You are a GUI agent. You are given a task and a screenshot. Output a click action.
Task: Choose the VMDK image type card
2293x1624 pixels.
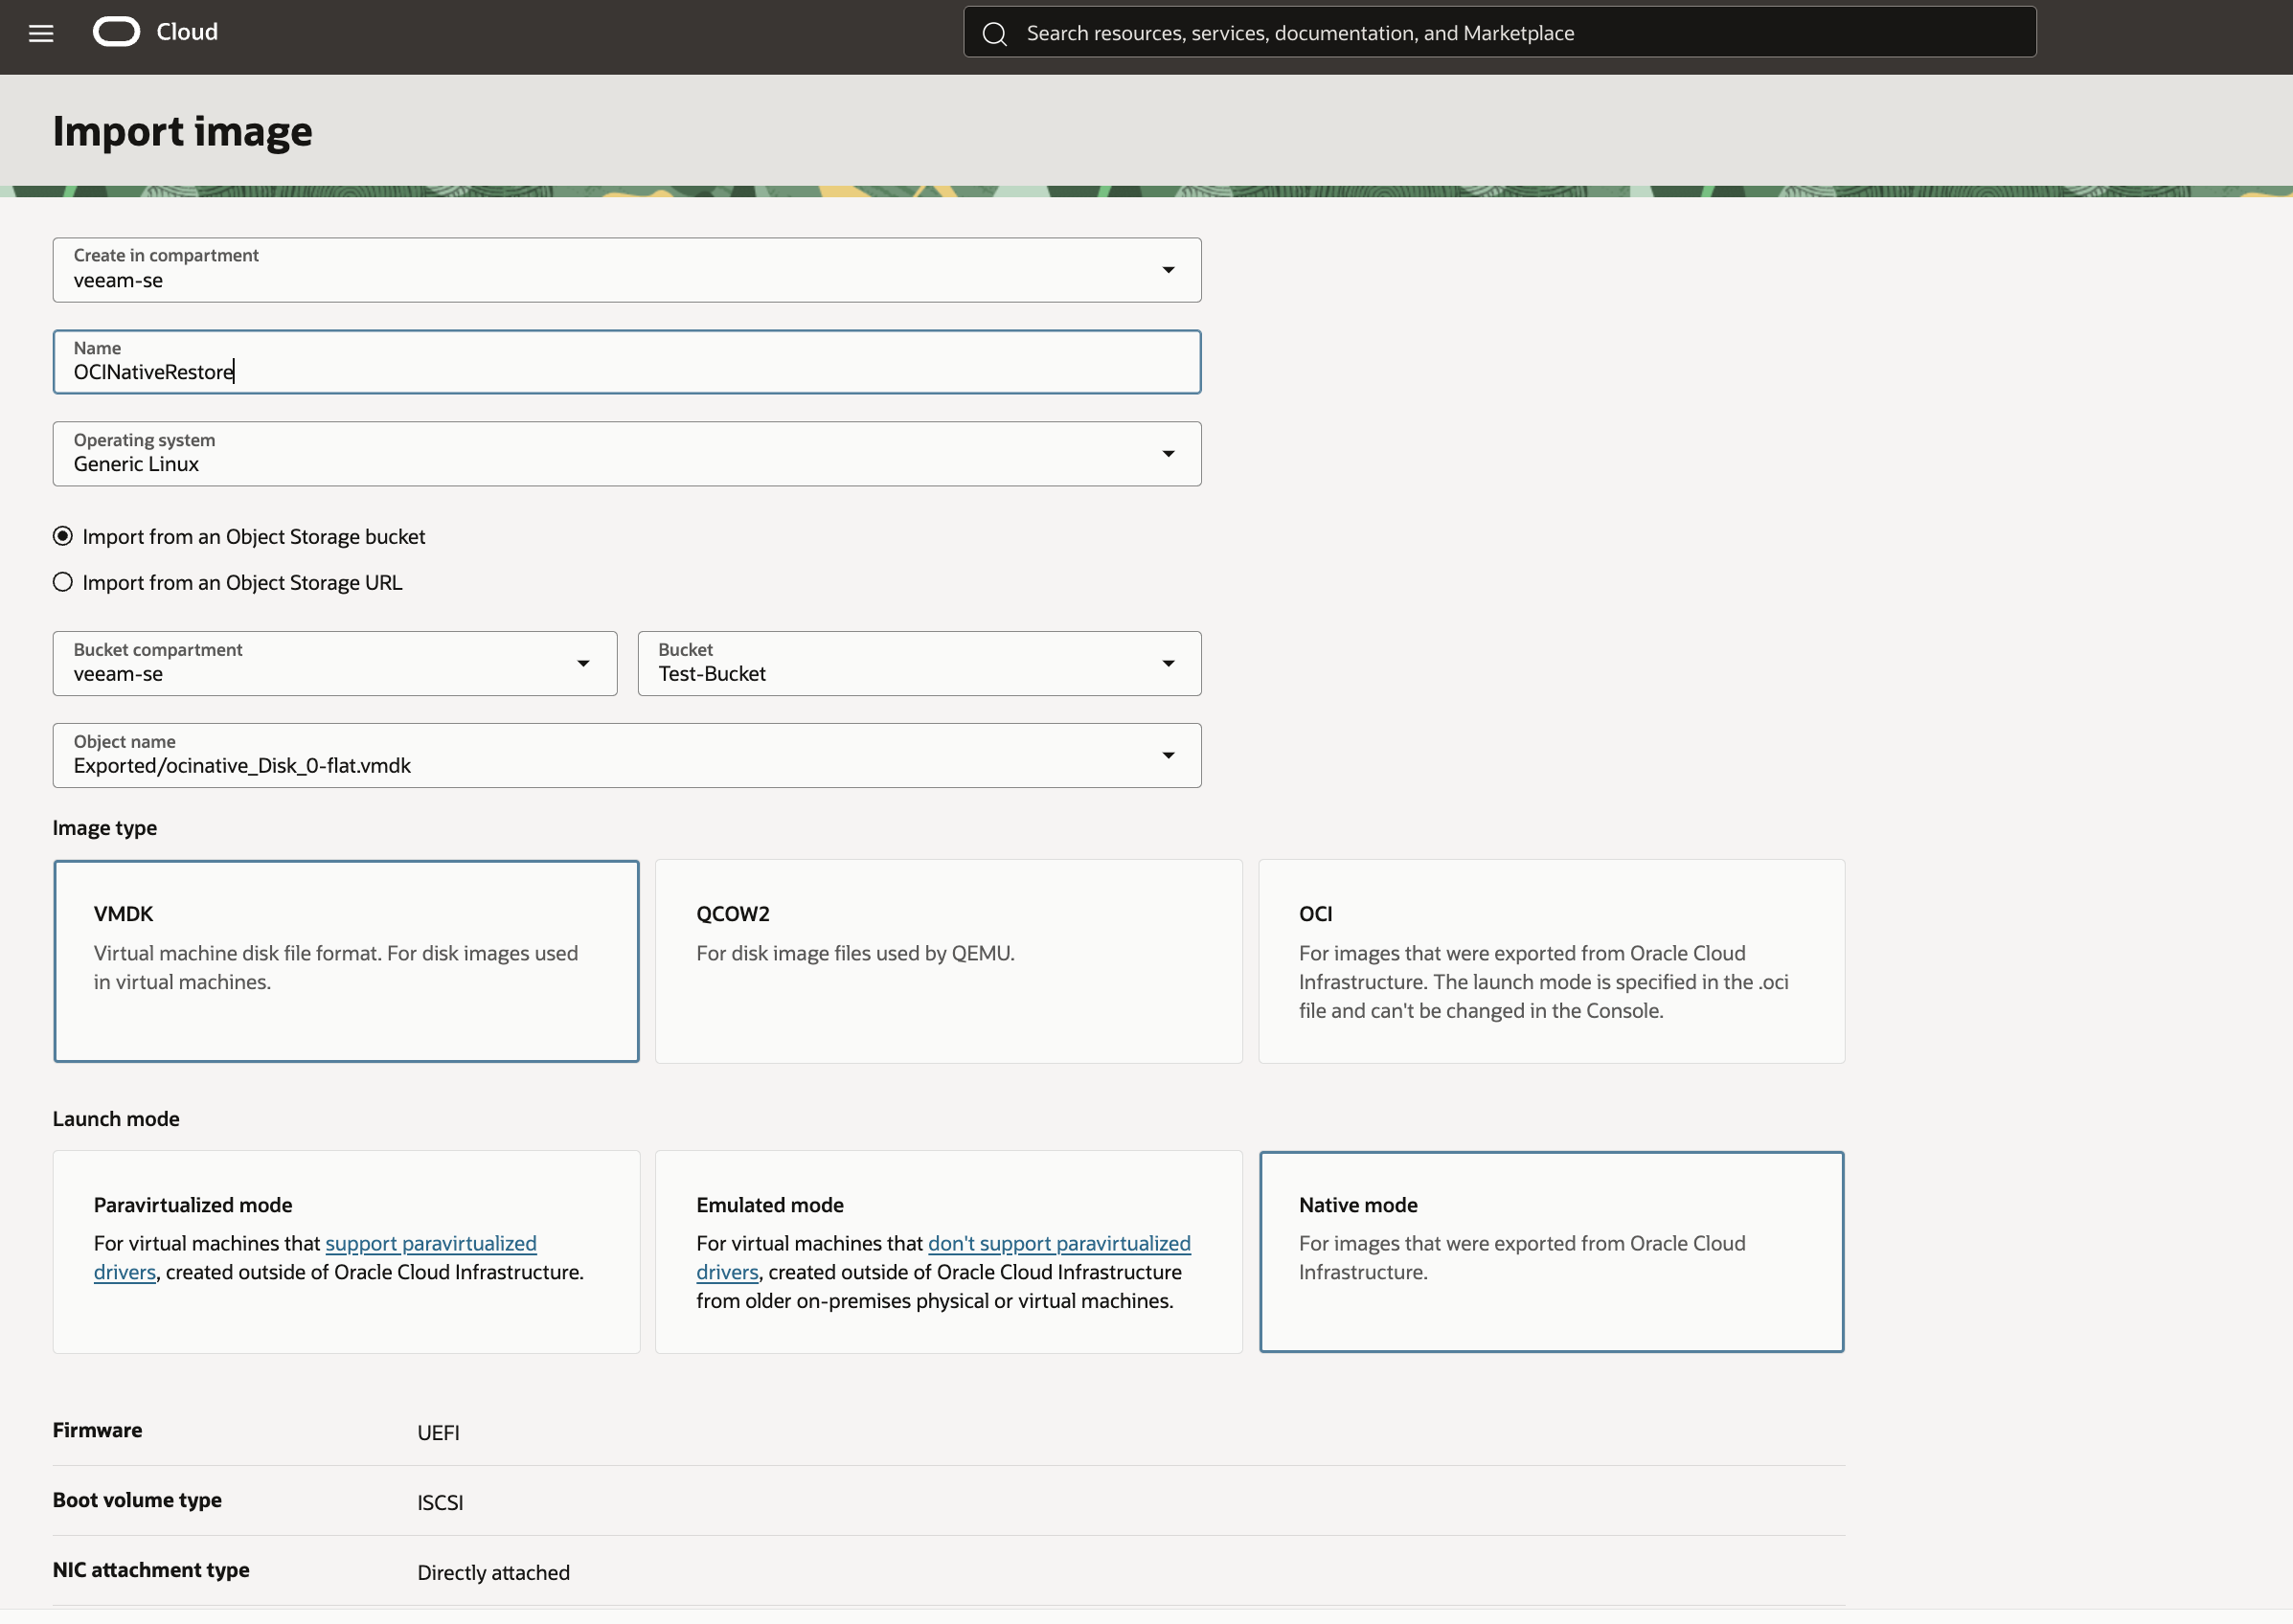pyautogui.click(x=346, y=961)
